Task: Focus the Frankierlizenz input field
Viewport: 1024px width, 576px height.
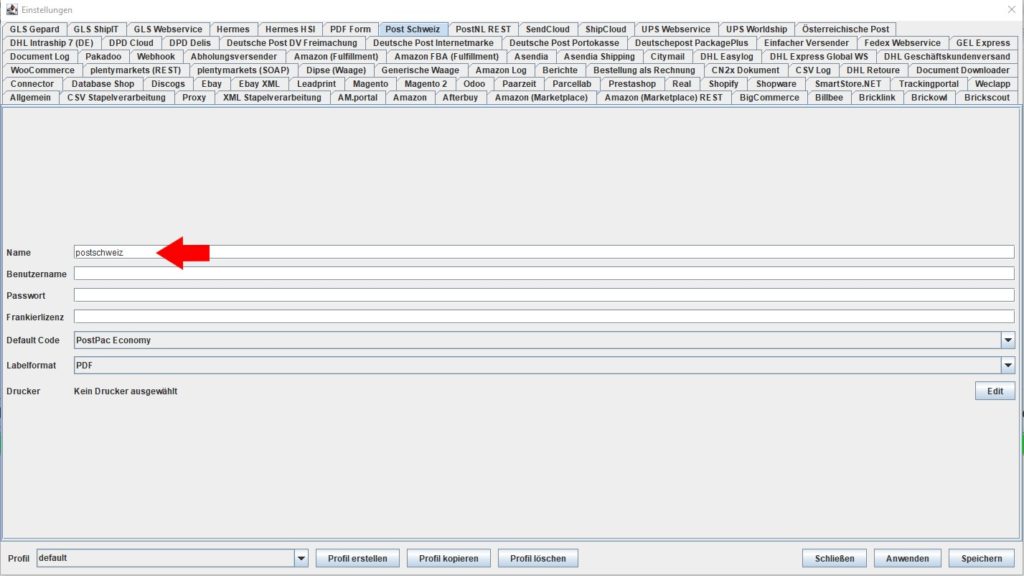Action: [x=544, y=317]
